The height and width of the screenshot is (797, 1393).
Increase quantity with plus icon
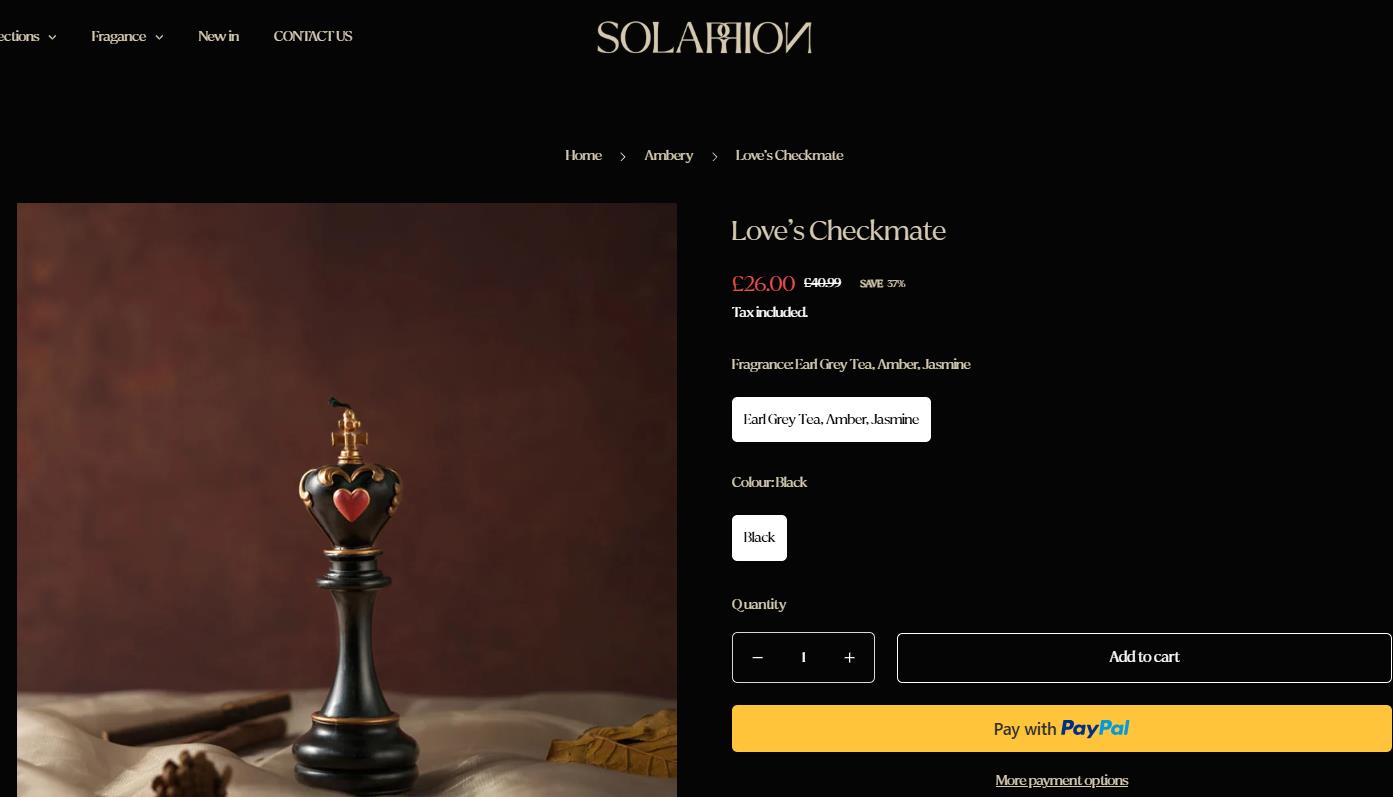pyautogui.click(x=849, y=658)
